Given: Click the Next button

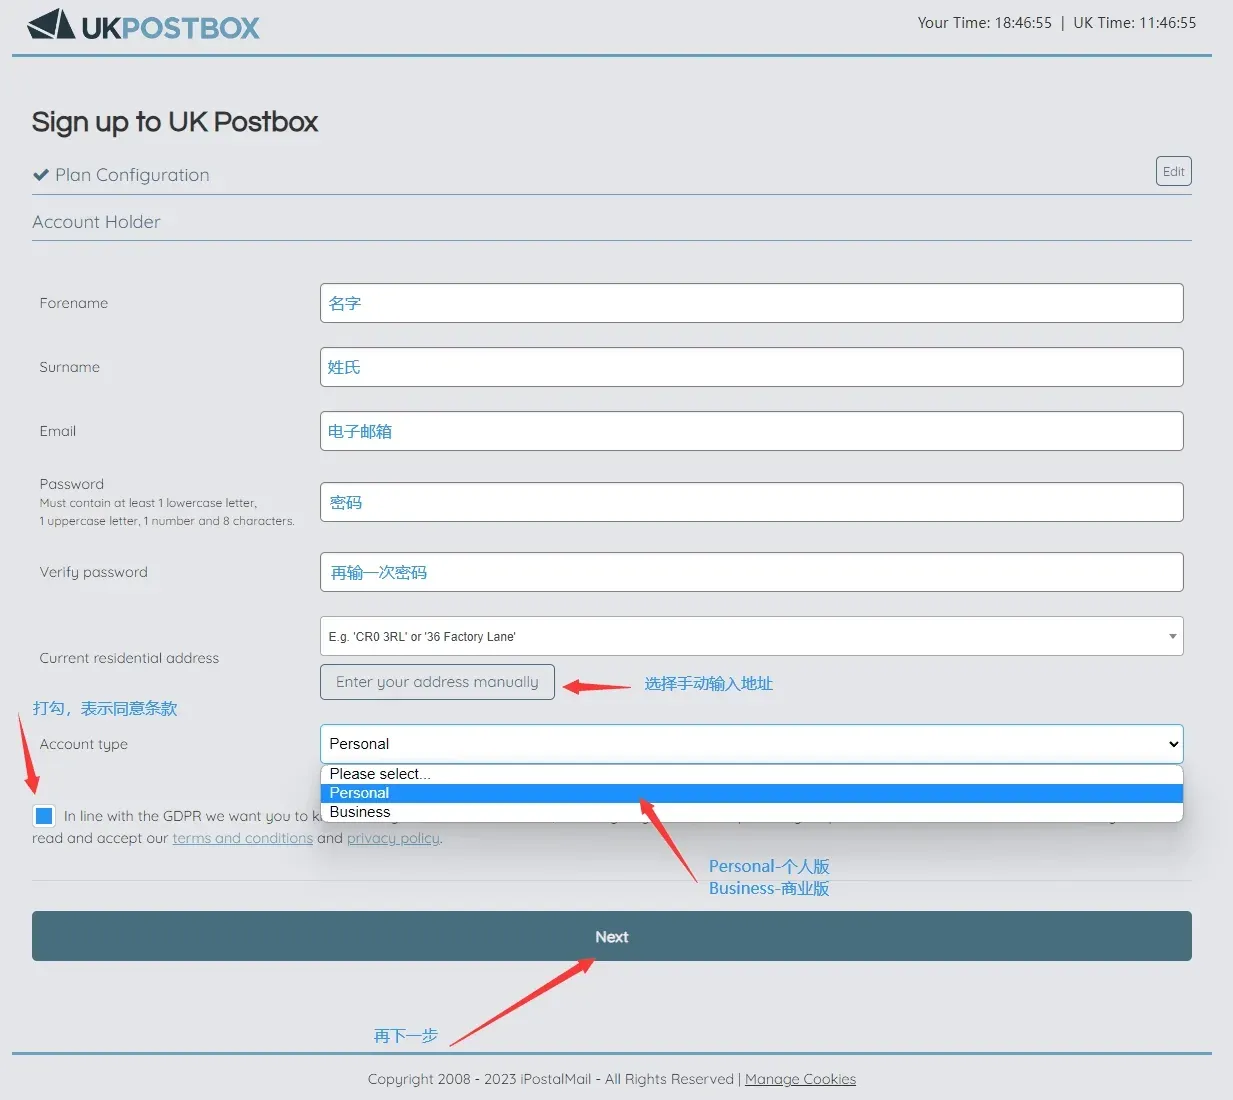Looking at the screenshot, I should (611, 936).
